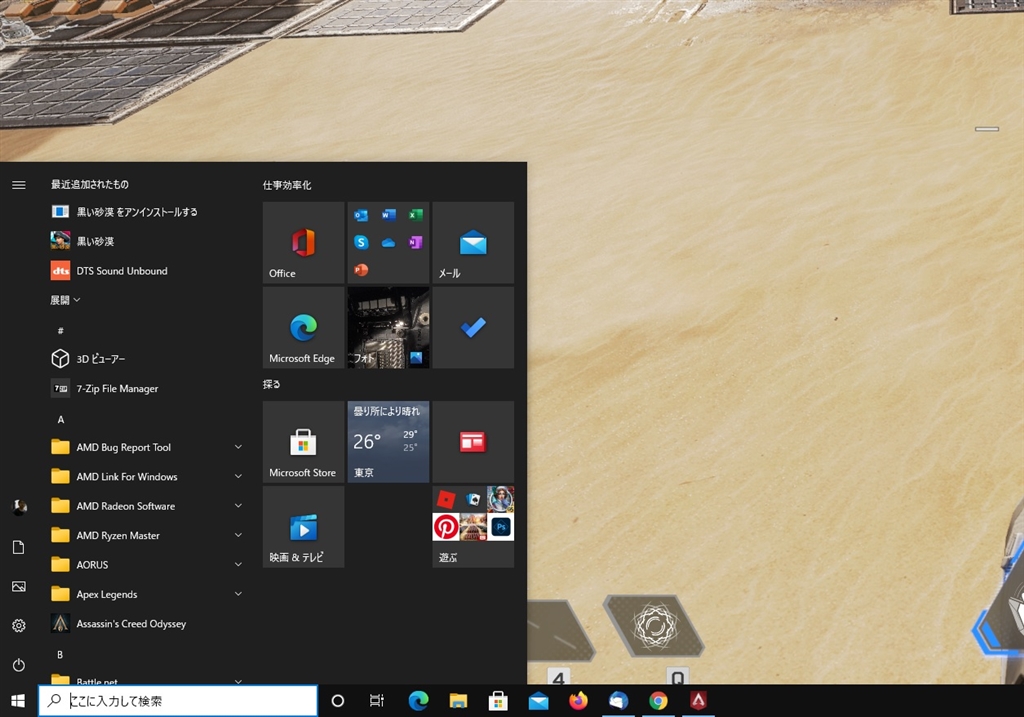Screen dimensions: 1024x717
Task: Select 黒い砂漠 をアンインストールする entry
Action: pyautogui.click(x=147, y=212)
